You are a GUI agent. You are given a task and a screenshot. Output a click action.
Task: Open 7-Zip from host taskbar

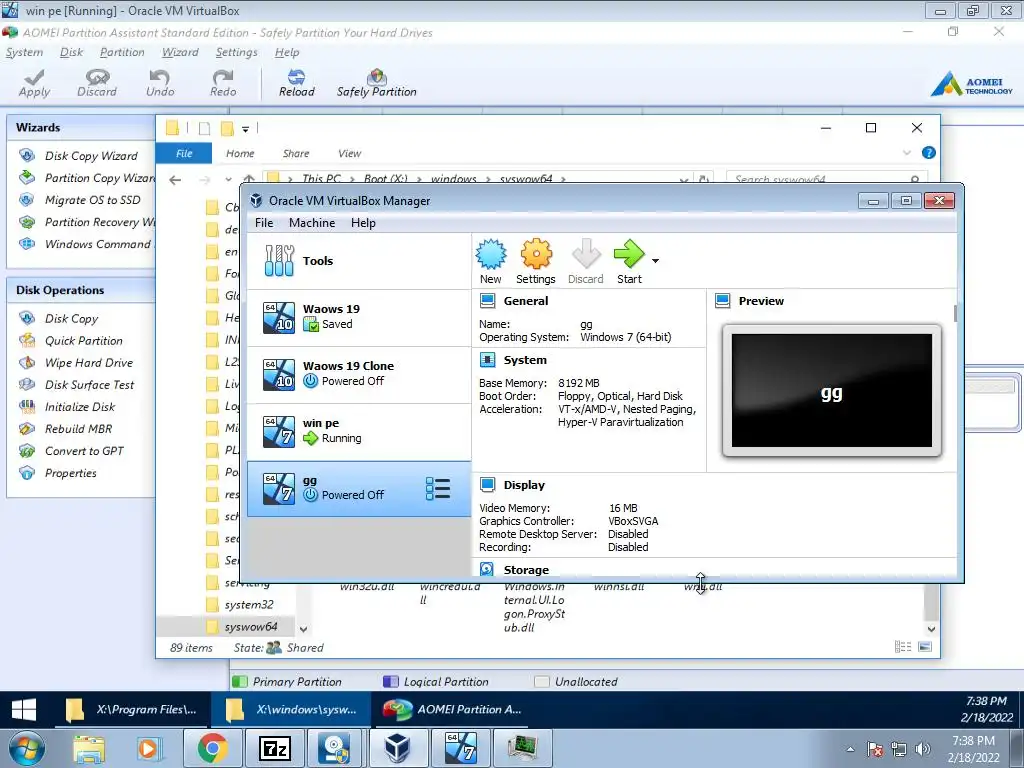coord(274,748)
